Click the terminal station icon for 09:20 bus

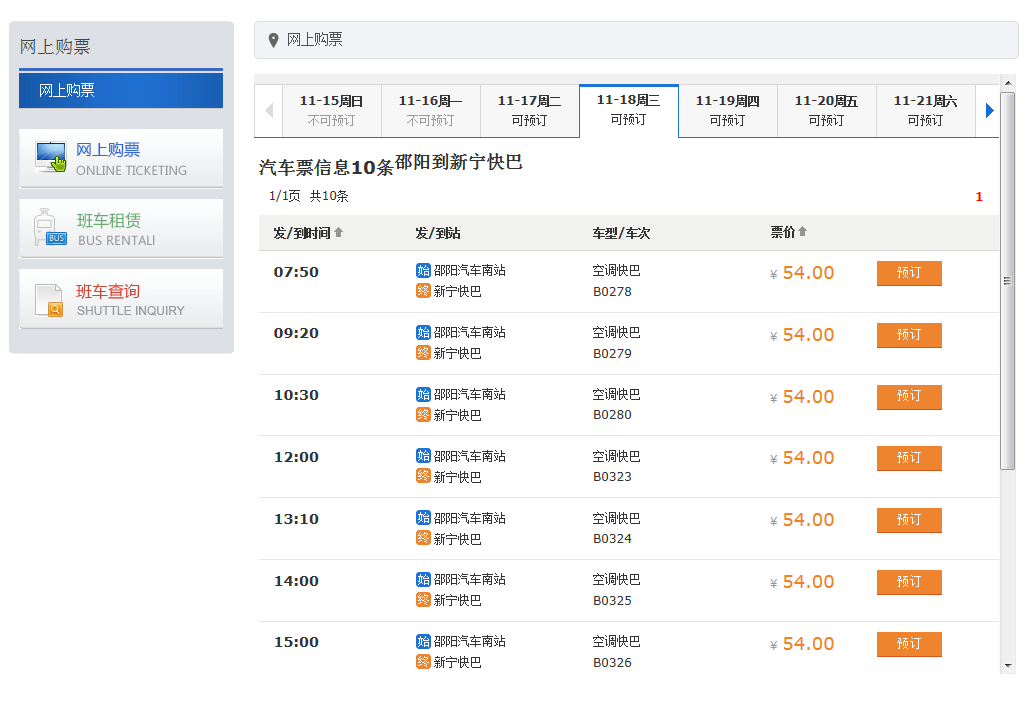pos(423,353)
